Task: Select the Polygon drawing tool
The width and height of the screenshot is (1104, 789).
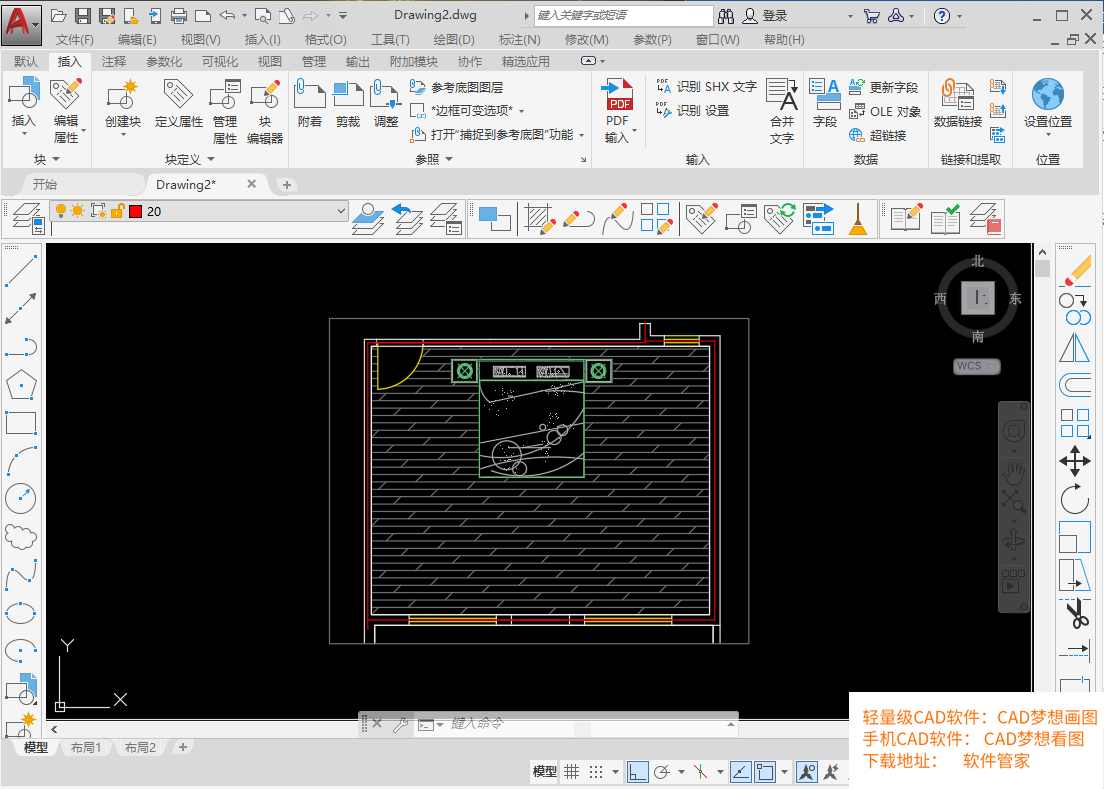Action: pos(20,385)
